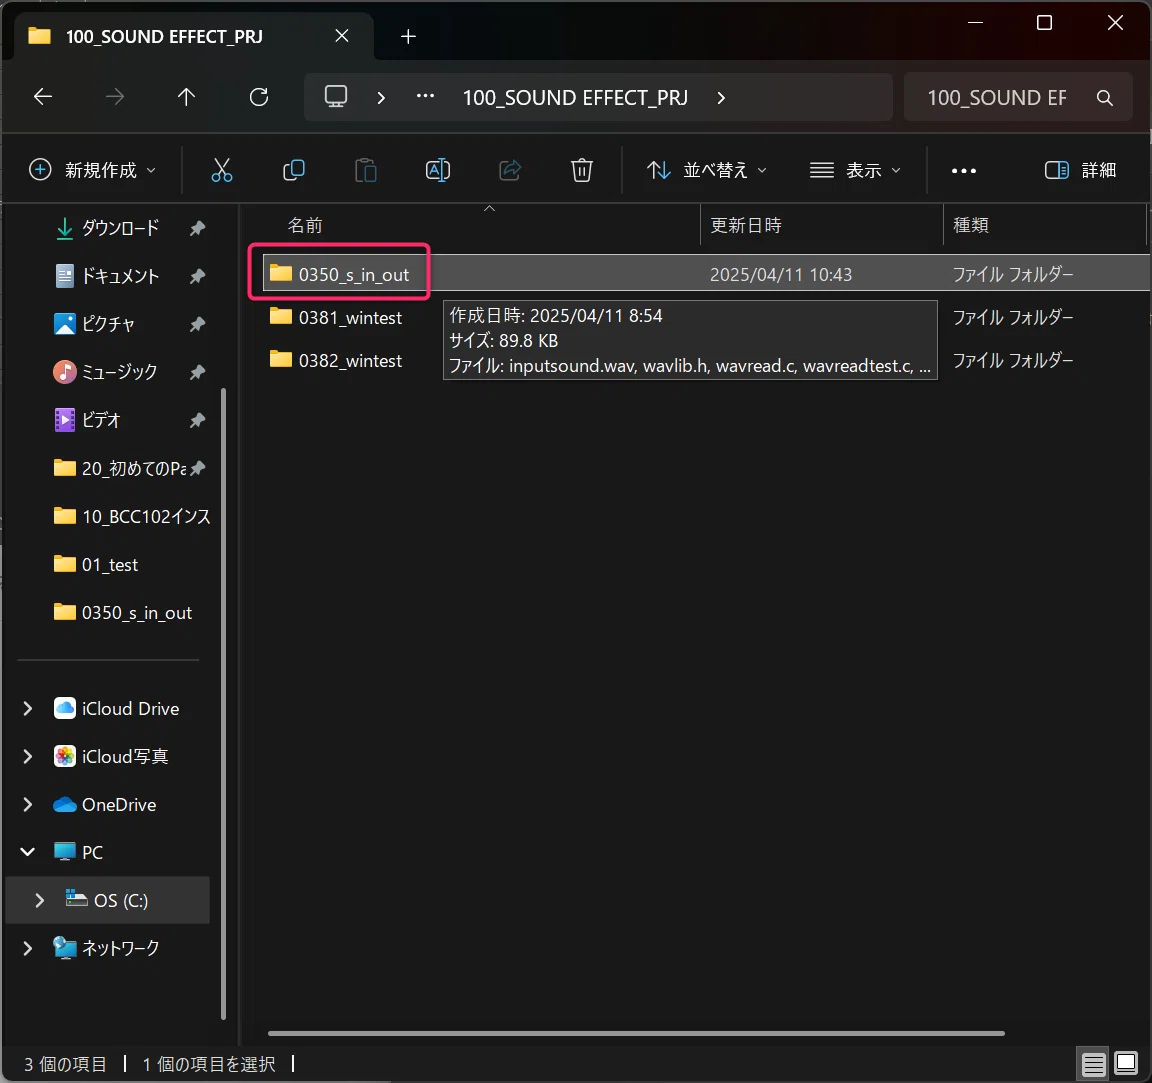Click the horizontal scrollbar of the file list
The height and width of the screenshot is (1083, 1152).
[636, 1033]
